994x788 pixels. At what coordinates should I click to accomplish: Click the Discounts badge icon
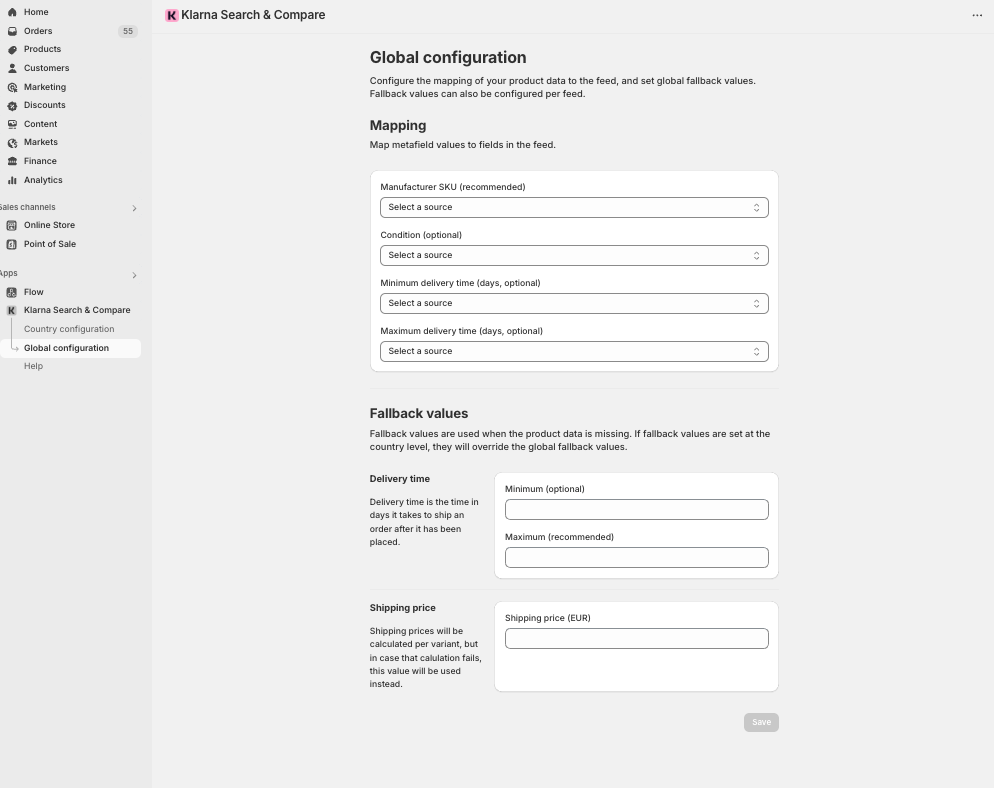12,105
